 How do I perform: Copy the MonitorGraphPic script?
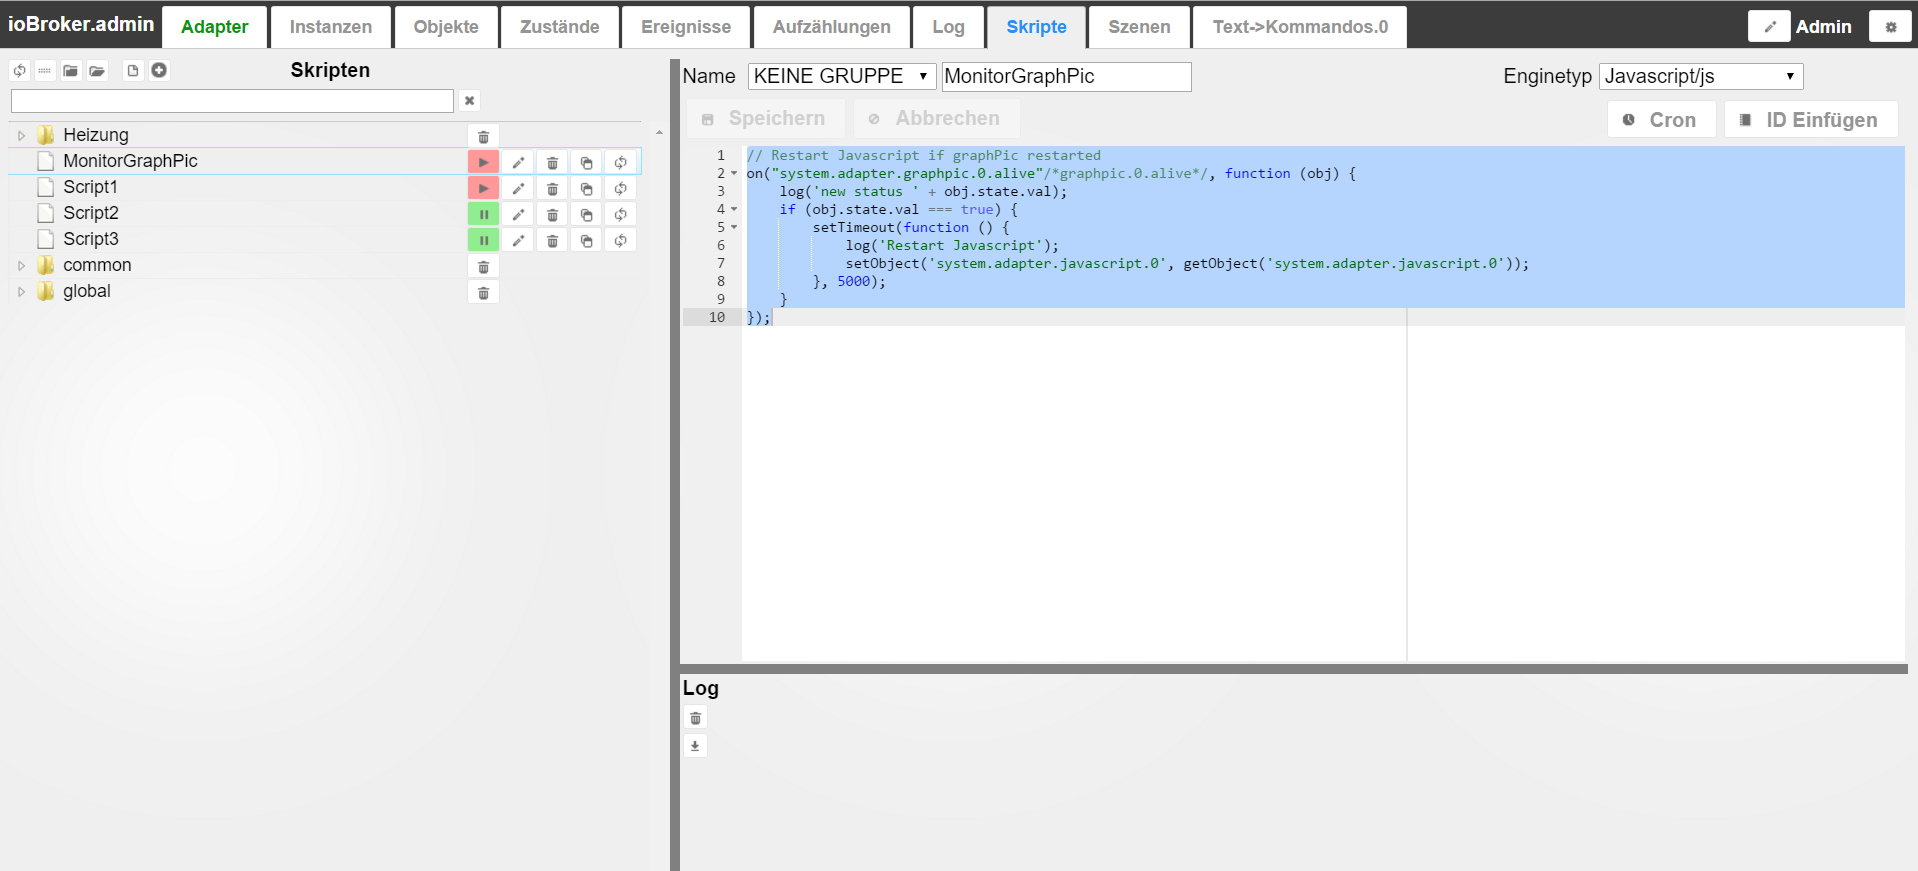[586, 163]
